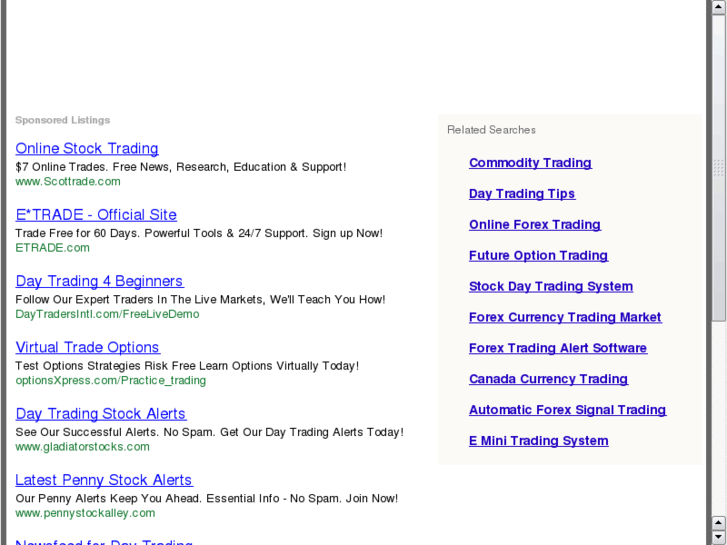This screenshot has width=727, height=545.
Task: Open the E*TRADE - Official Site link
Action: click(x=96, y=215)
